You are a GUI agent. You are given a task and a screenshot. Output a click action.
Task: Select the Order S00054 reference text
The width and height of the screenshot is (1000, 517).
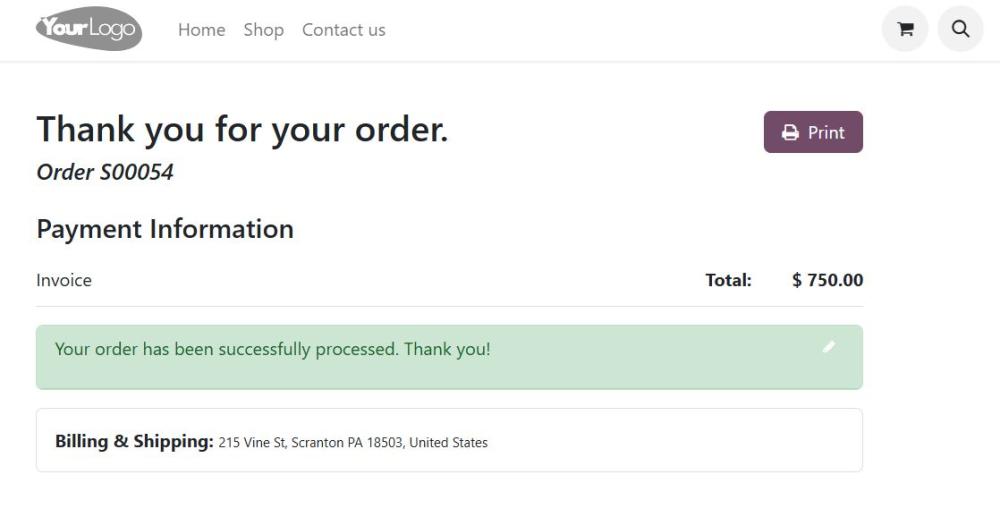[105, 172]
